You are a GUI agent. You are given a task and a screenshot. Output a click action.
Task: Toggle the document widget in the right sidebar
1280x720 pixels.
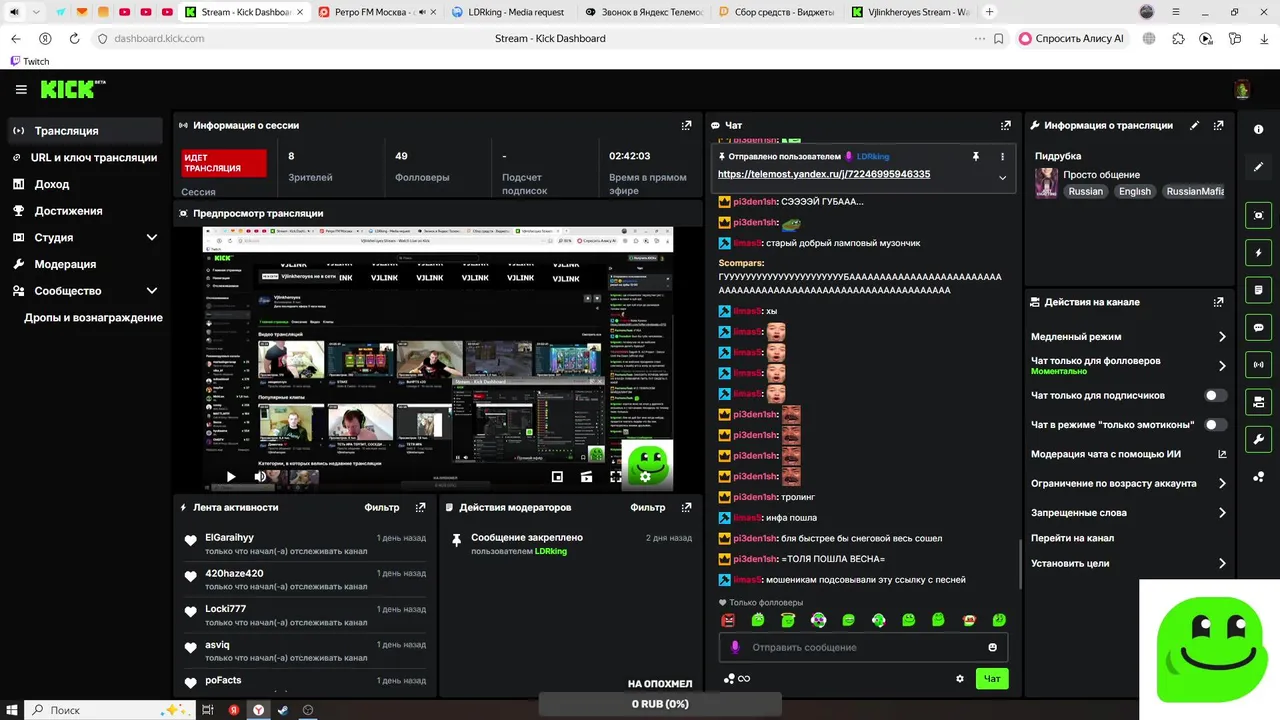click(x=1258, y=290)
